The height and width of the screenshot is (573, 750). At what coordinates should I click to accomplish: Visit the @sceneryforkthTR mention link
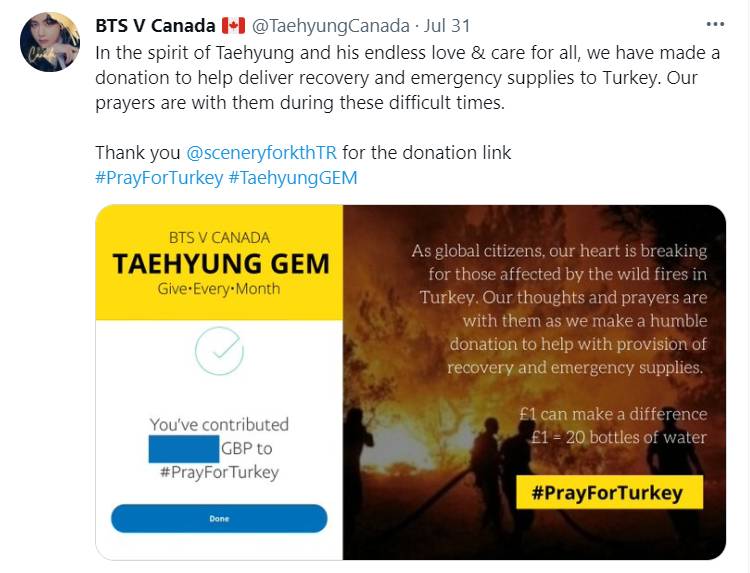[x=262, y=153]
